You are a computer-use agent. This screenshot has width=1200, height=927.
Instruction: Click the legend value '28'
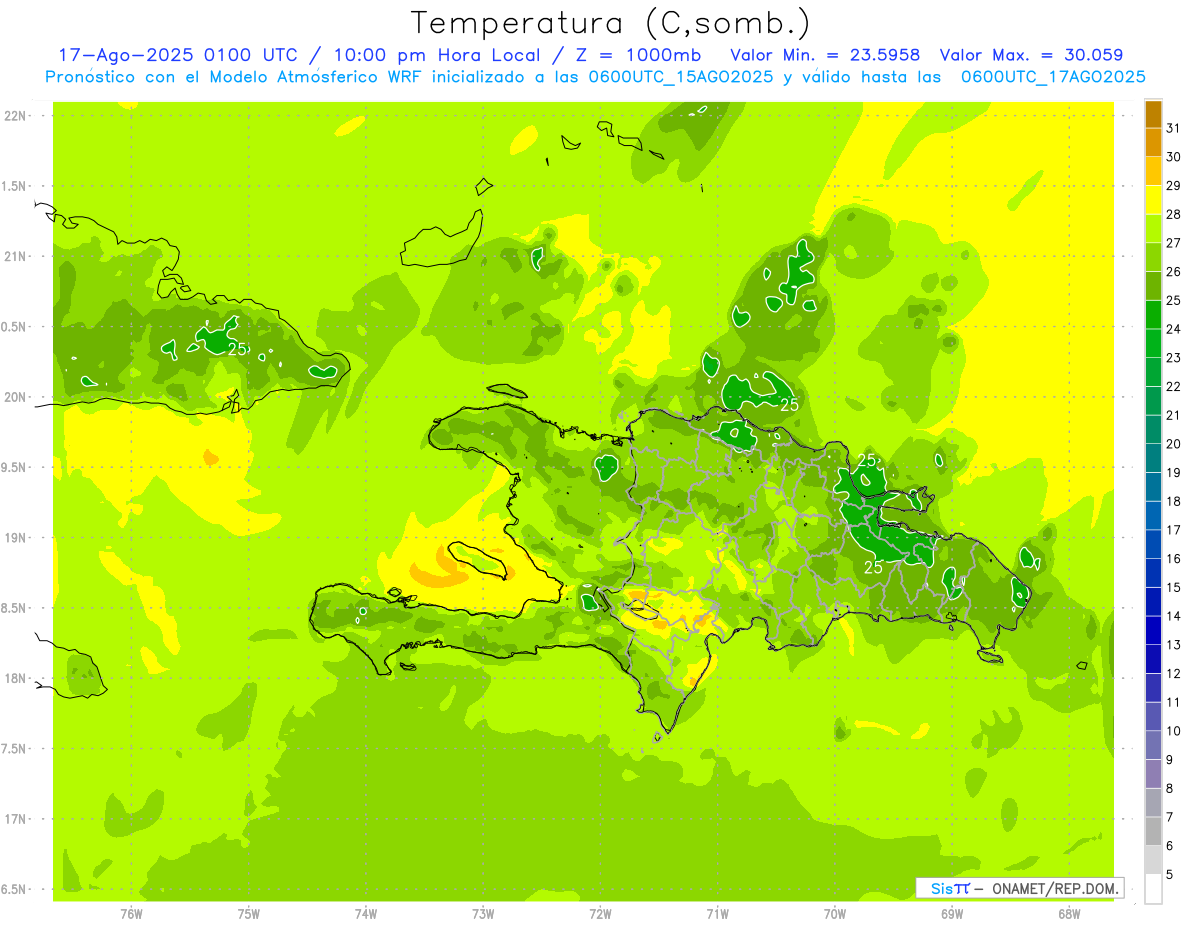pyautogui.click(x=1174, y=214)
